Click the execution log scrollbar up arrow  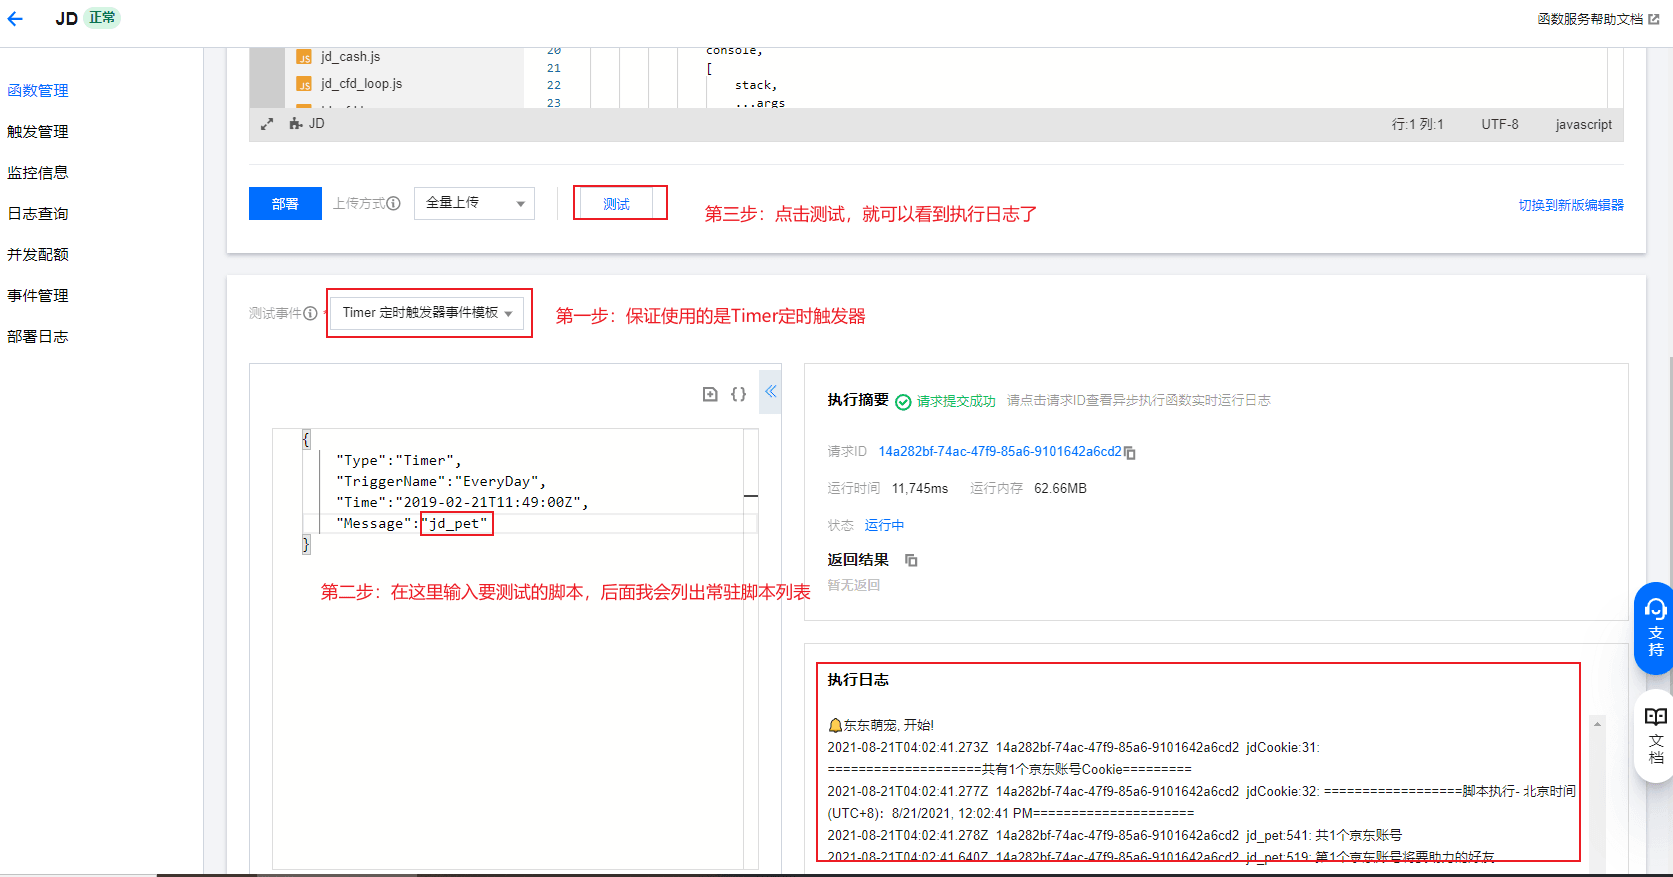(1597, 724)
